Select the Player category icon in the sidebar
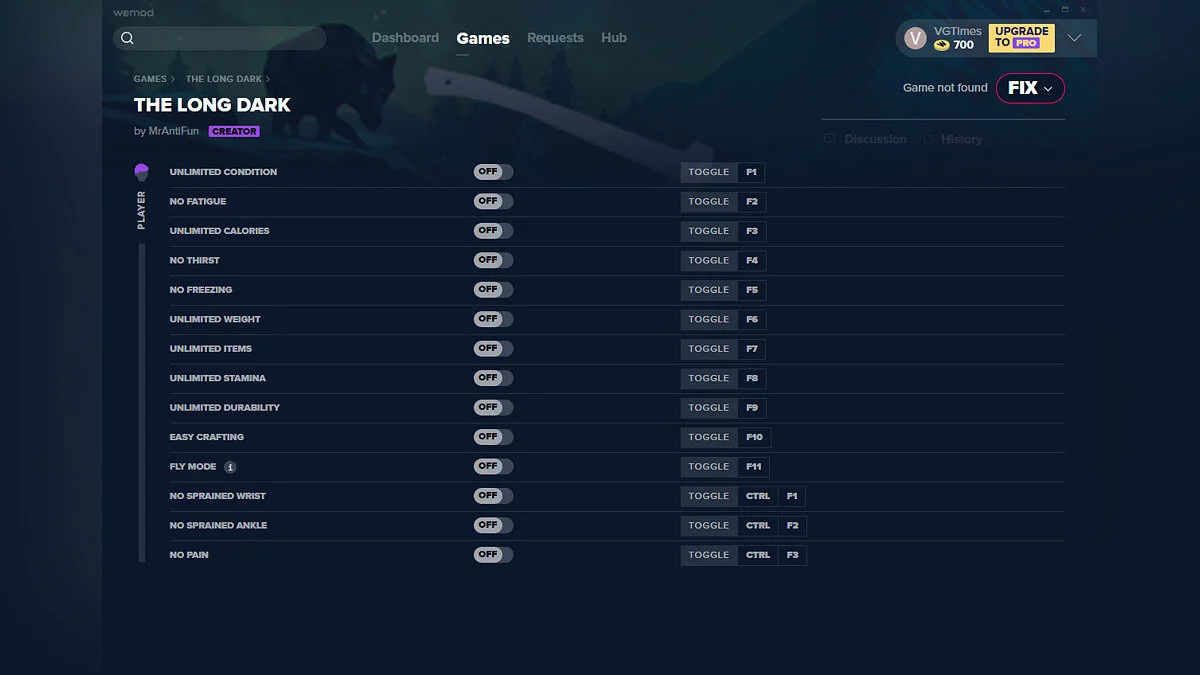Image resolution: width=1200 pixels, height=675 pixels. (x=140, y=171)
